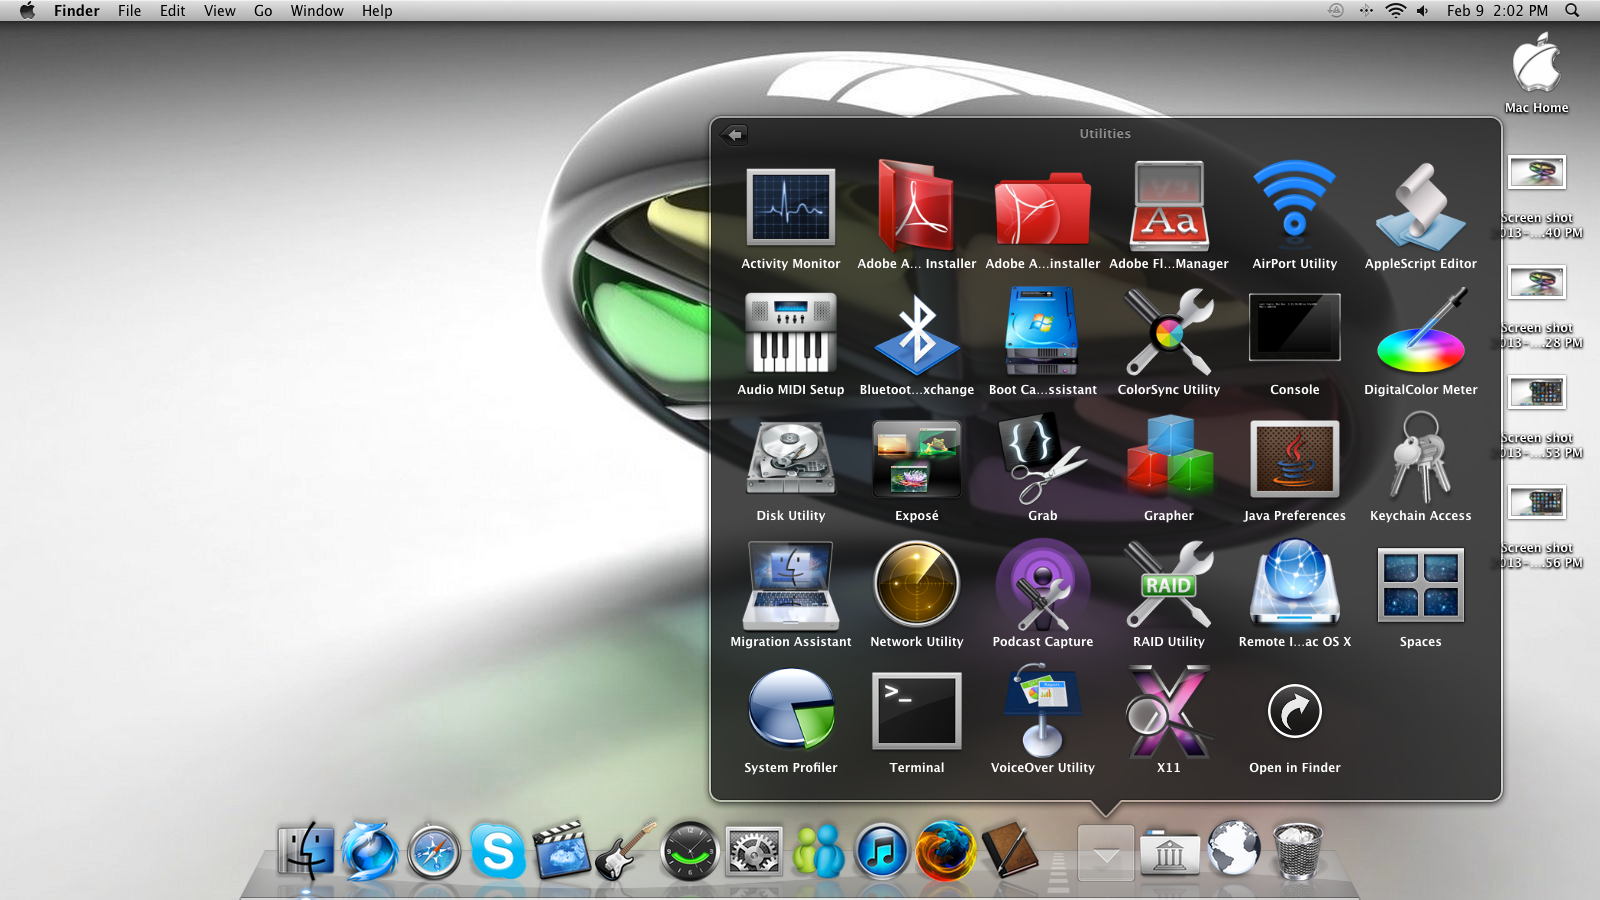Viewport: 1600px width, 900px height.
Task: Launch Terminal
Action: (x=916, y=711)
